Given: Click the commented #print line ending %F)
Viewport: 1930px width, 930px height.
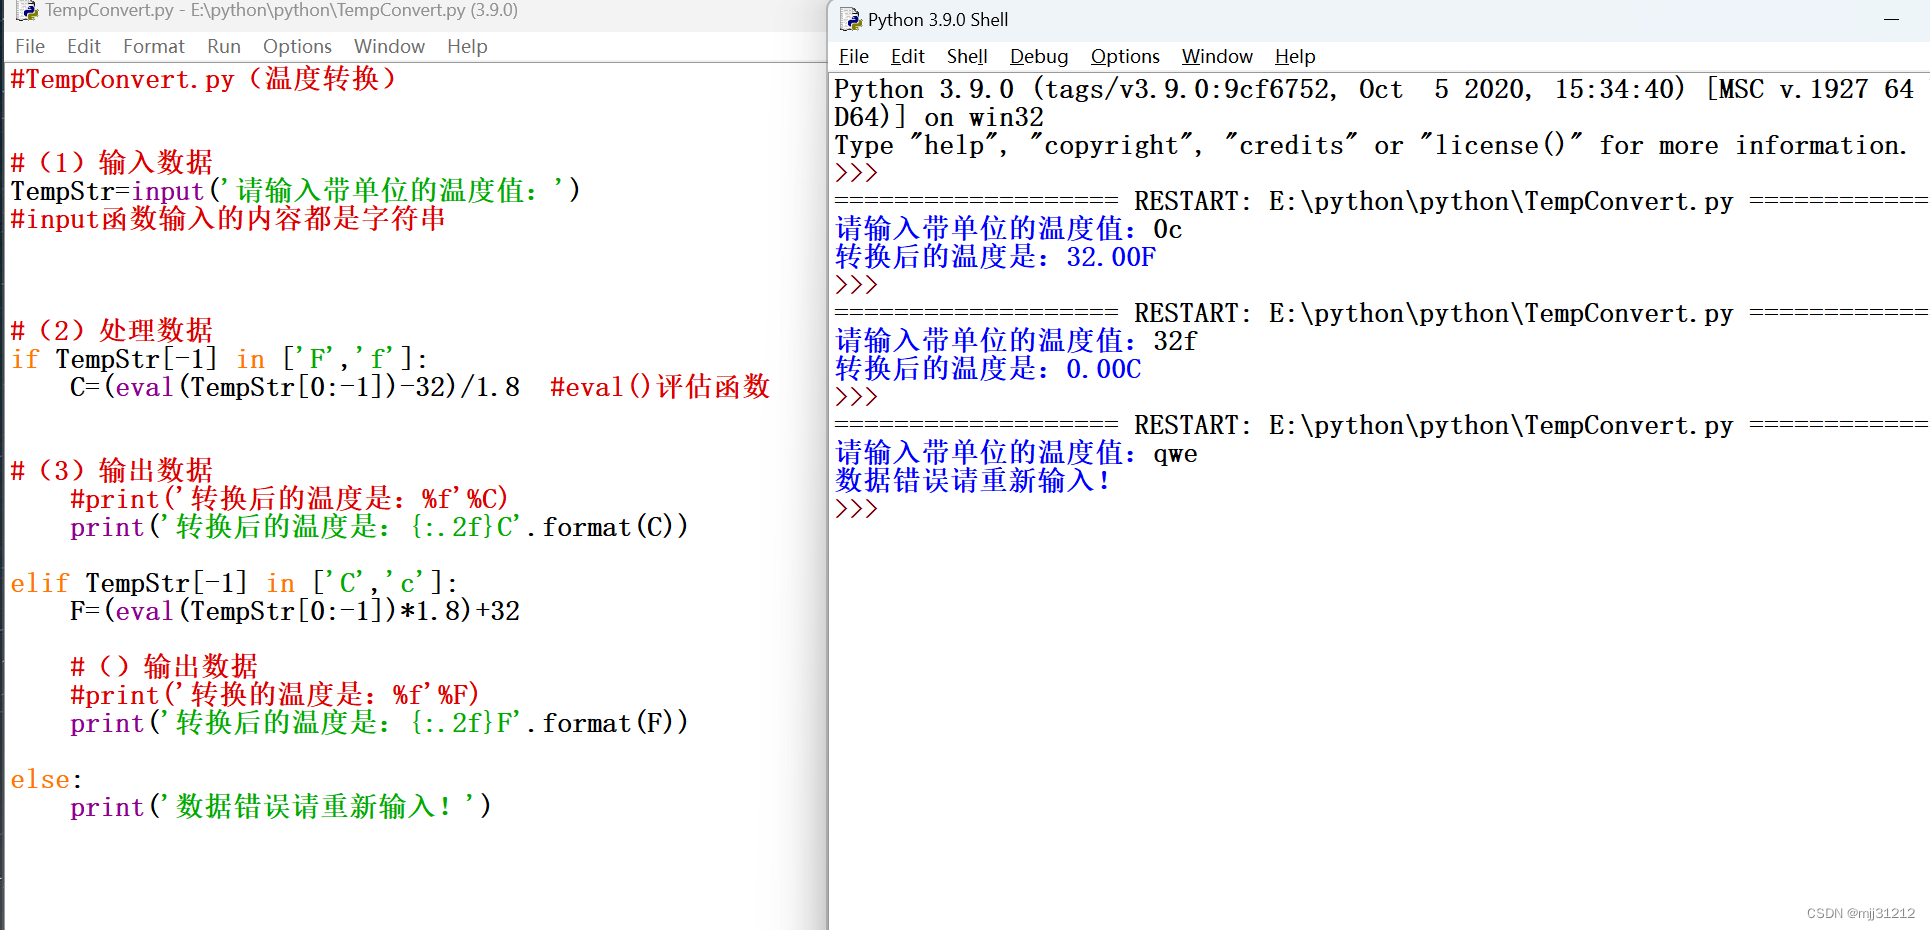Looking at the screenshot, I should 275,694.
